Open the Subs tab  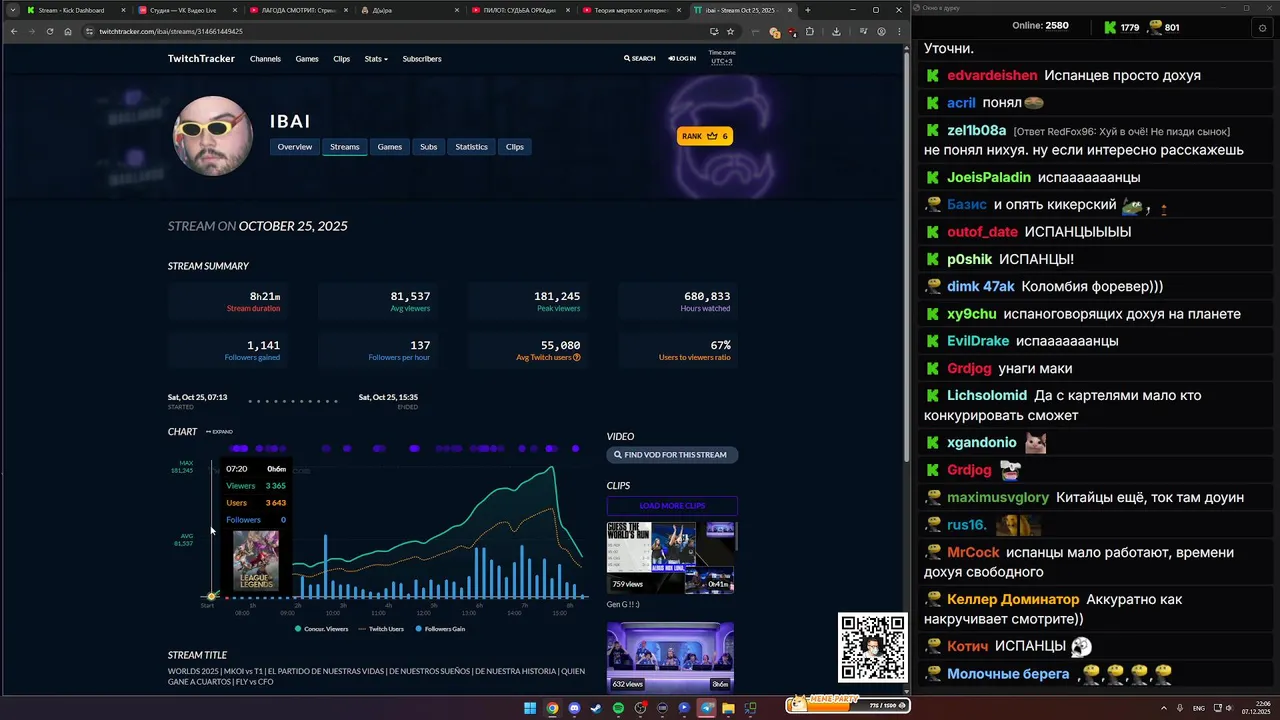(428, 147)
